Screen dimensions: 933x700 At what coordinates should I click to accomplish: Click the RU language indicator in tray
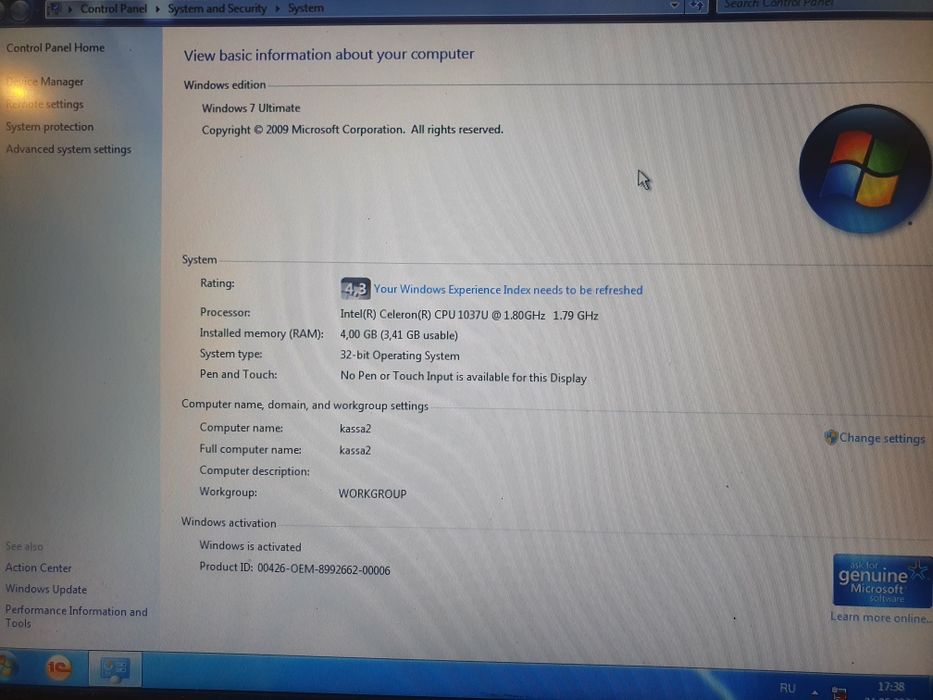(787, 688)
